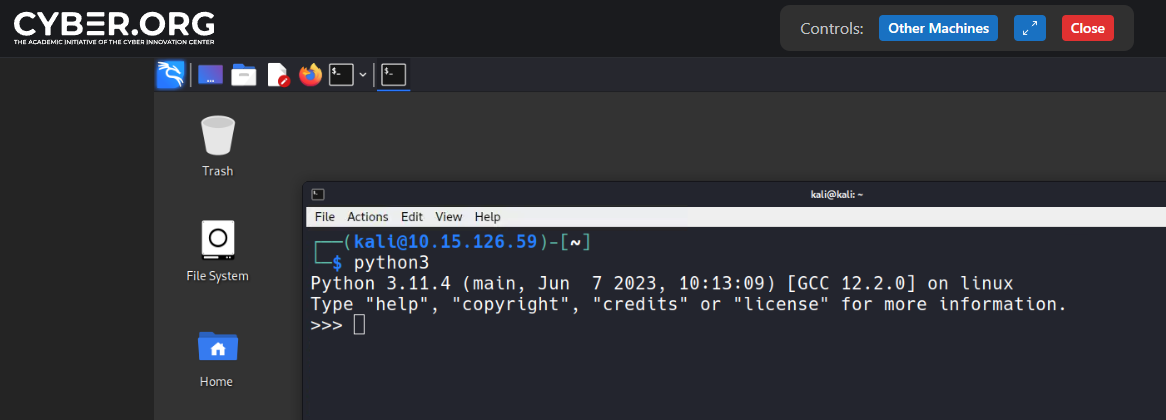1166x420 pixels.
Task: Toggle fullscreen with the expand arrows button
Action: [1029, 28]
